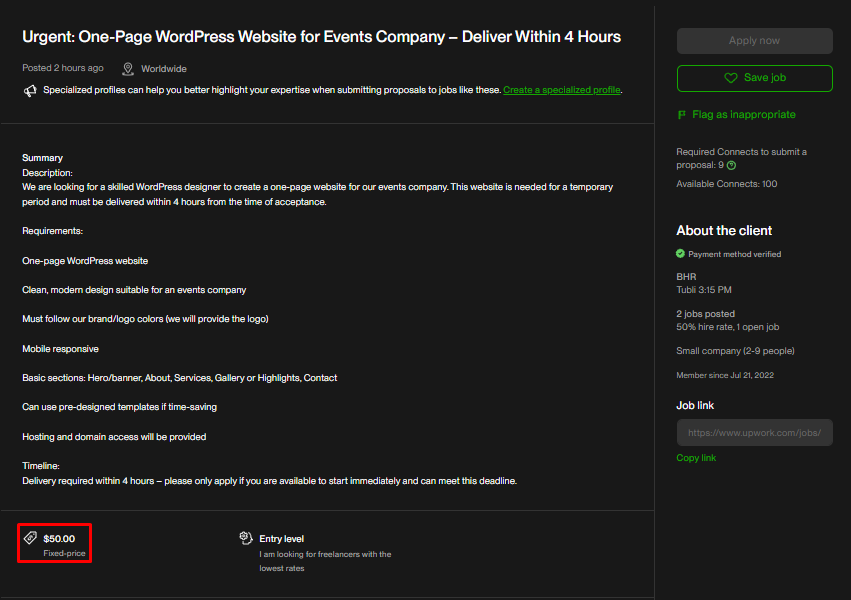
Task: Save this job with Save job button
Action: (754, 78)
